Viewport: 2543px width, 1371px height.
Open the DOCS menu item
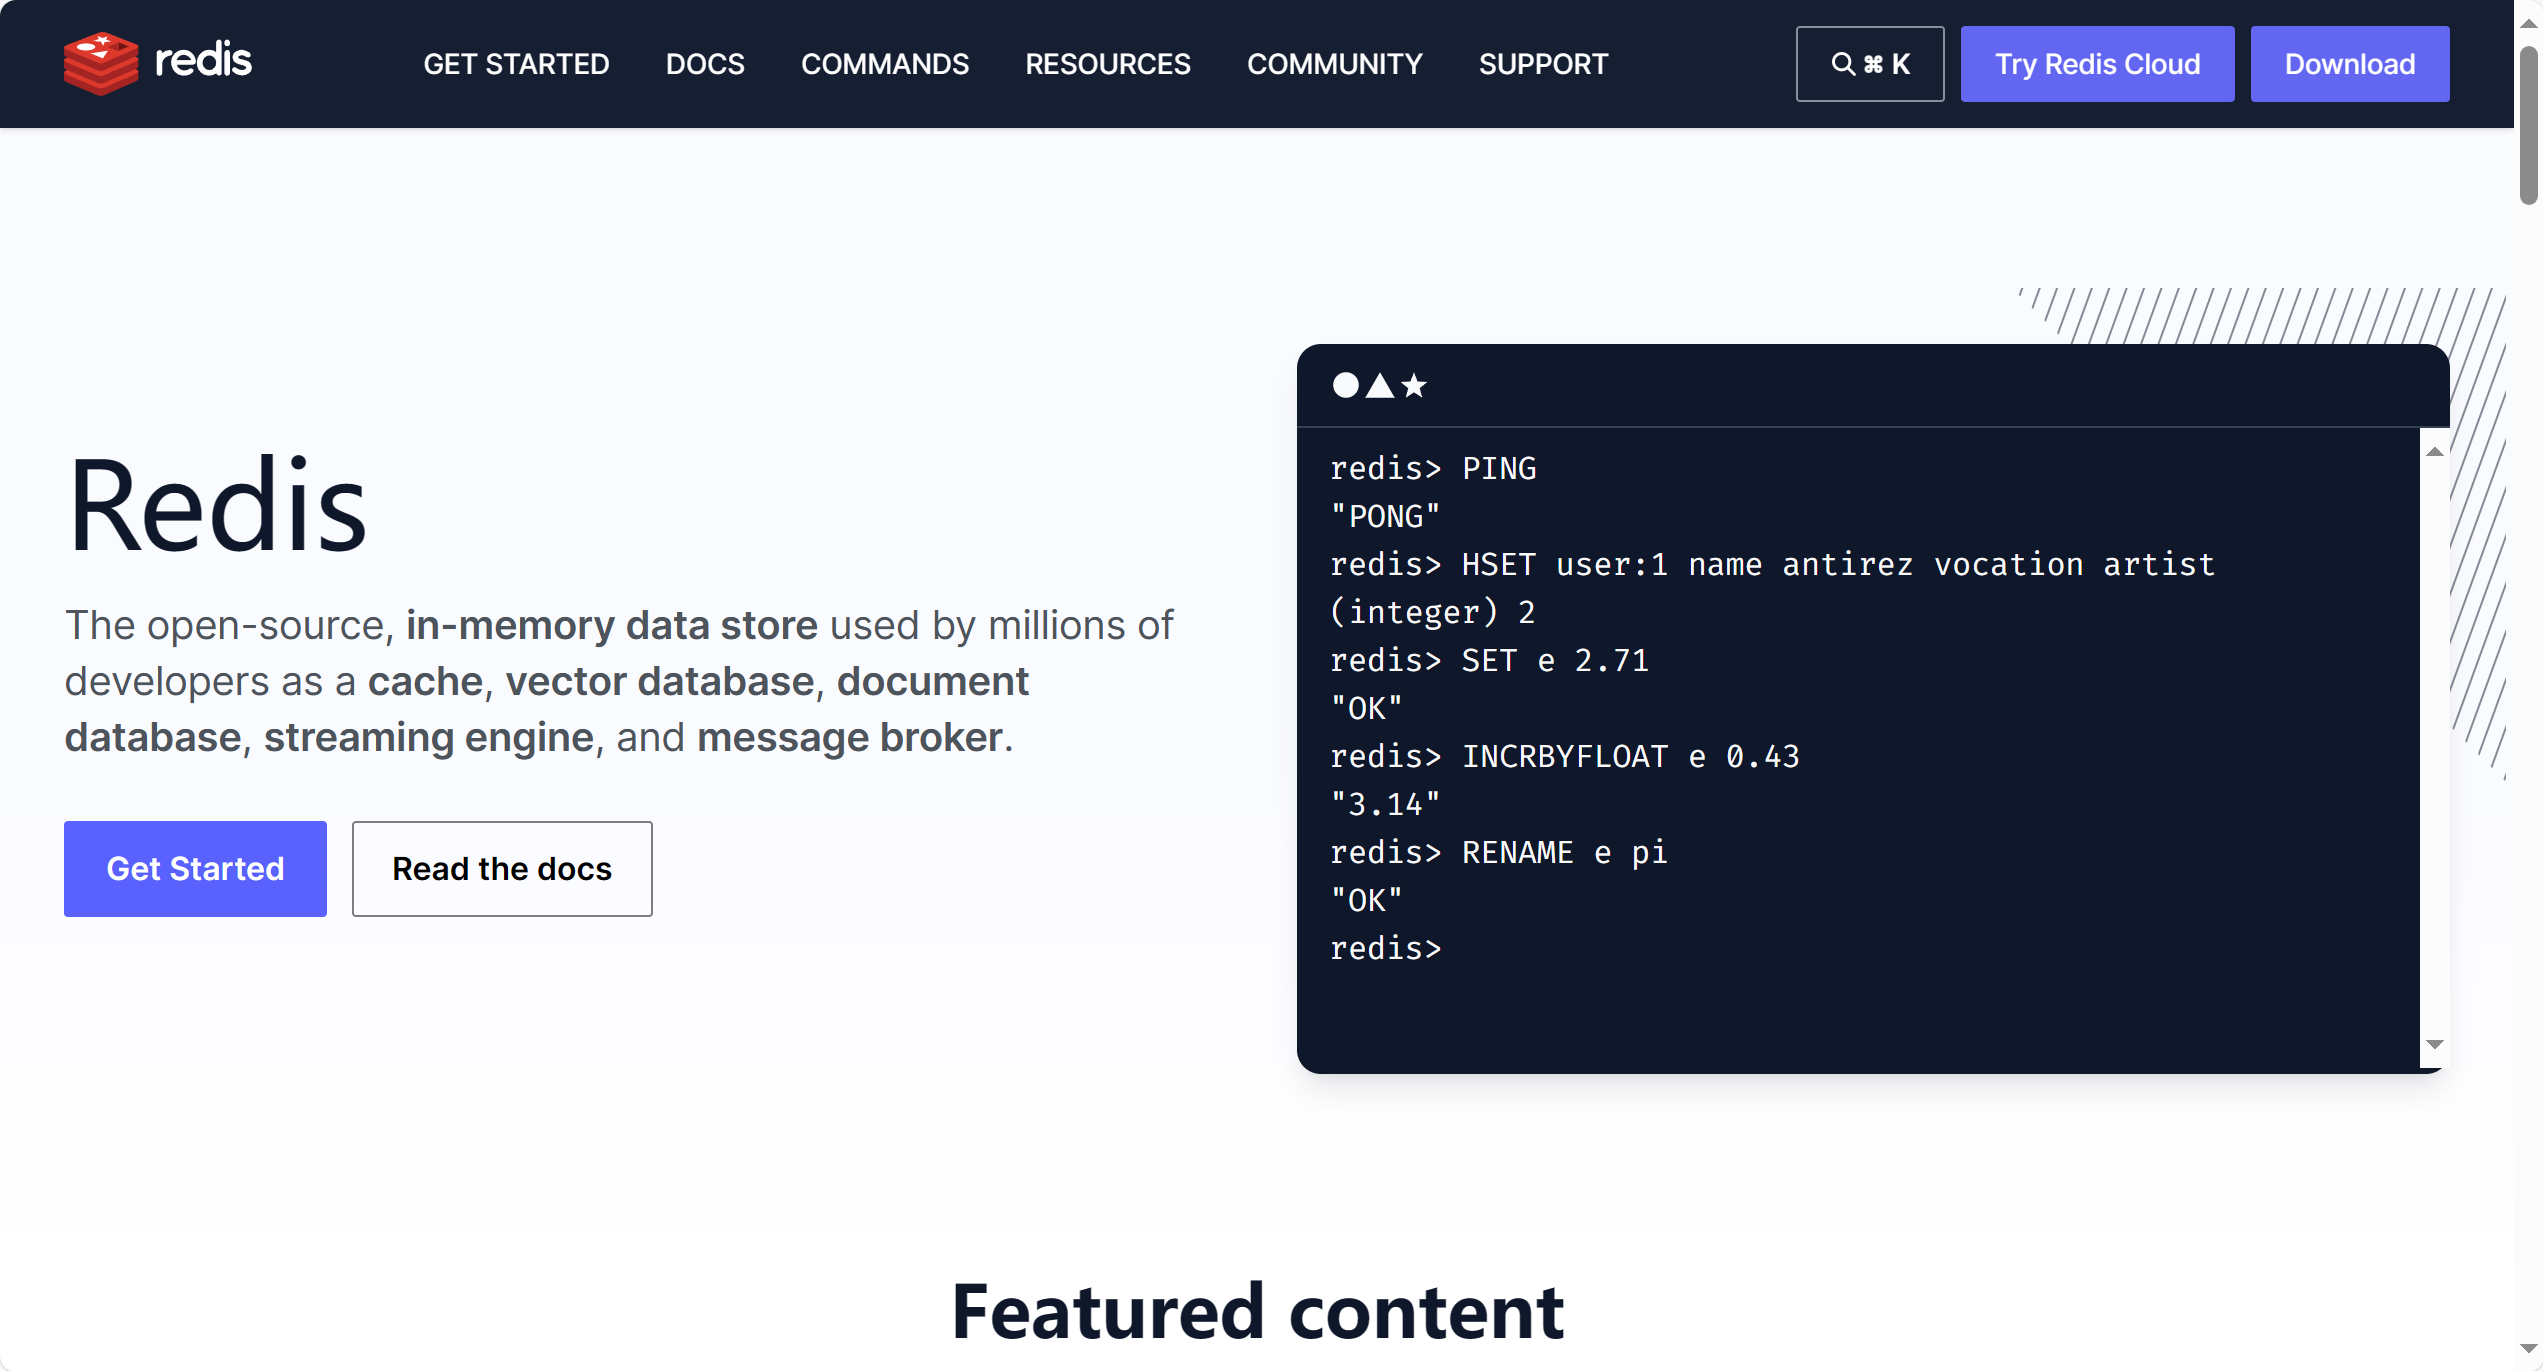[x=705, y=64]
